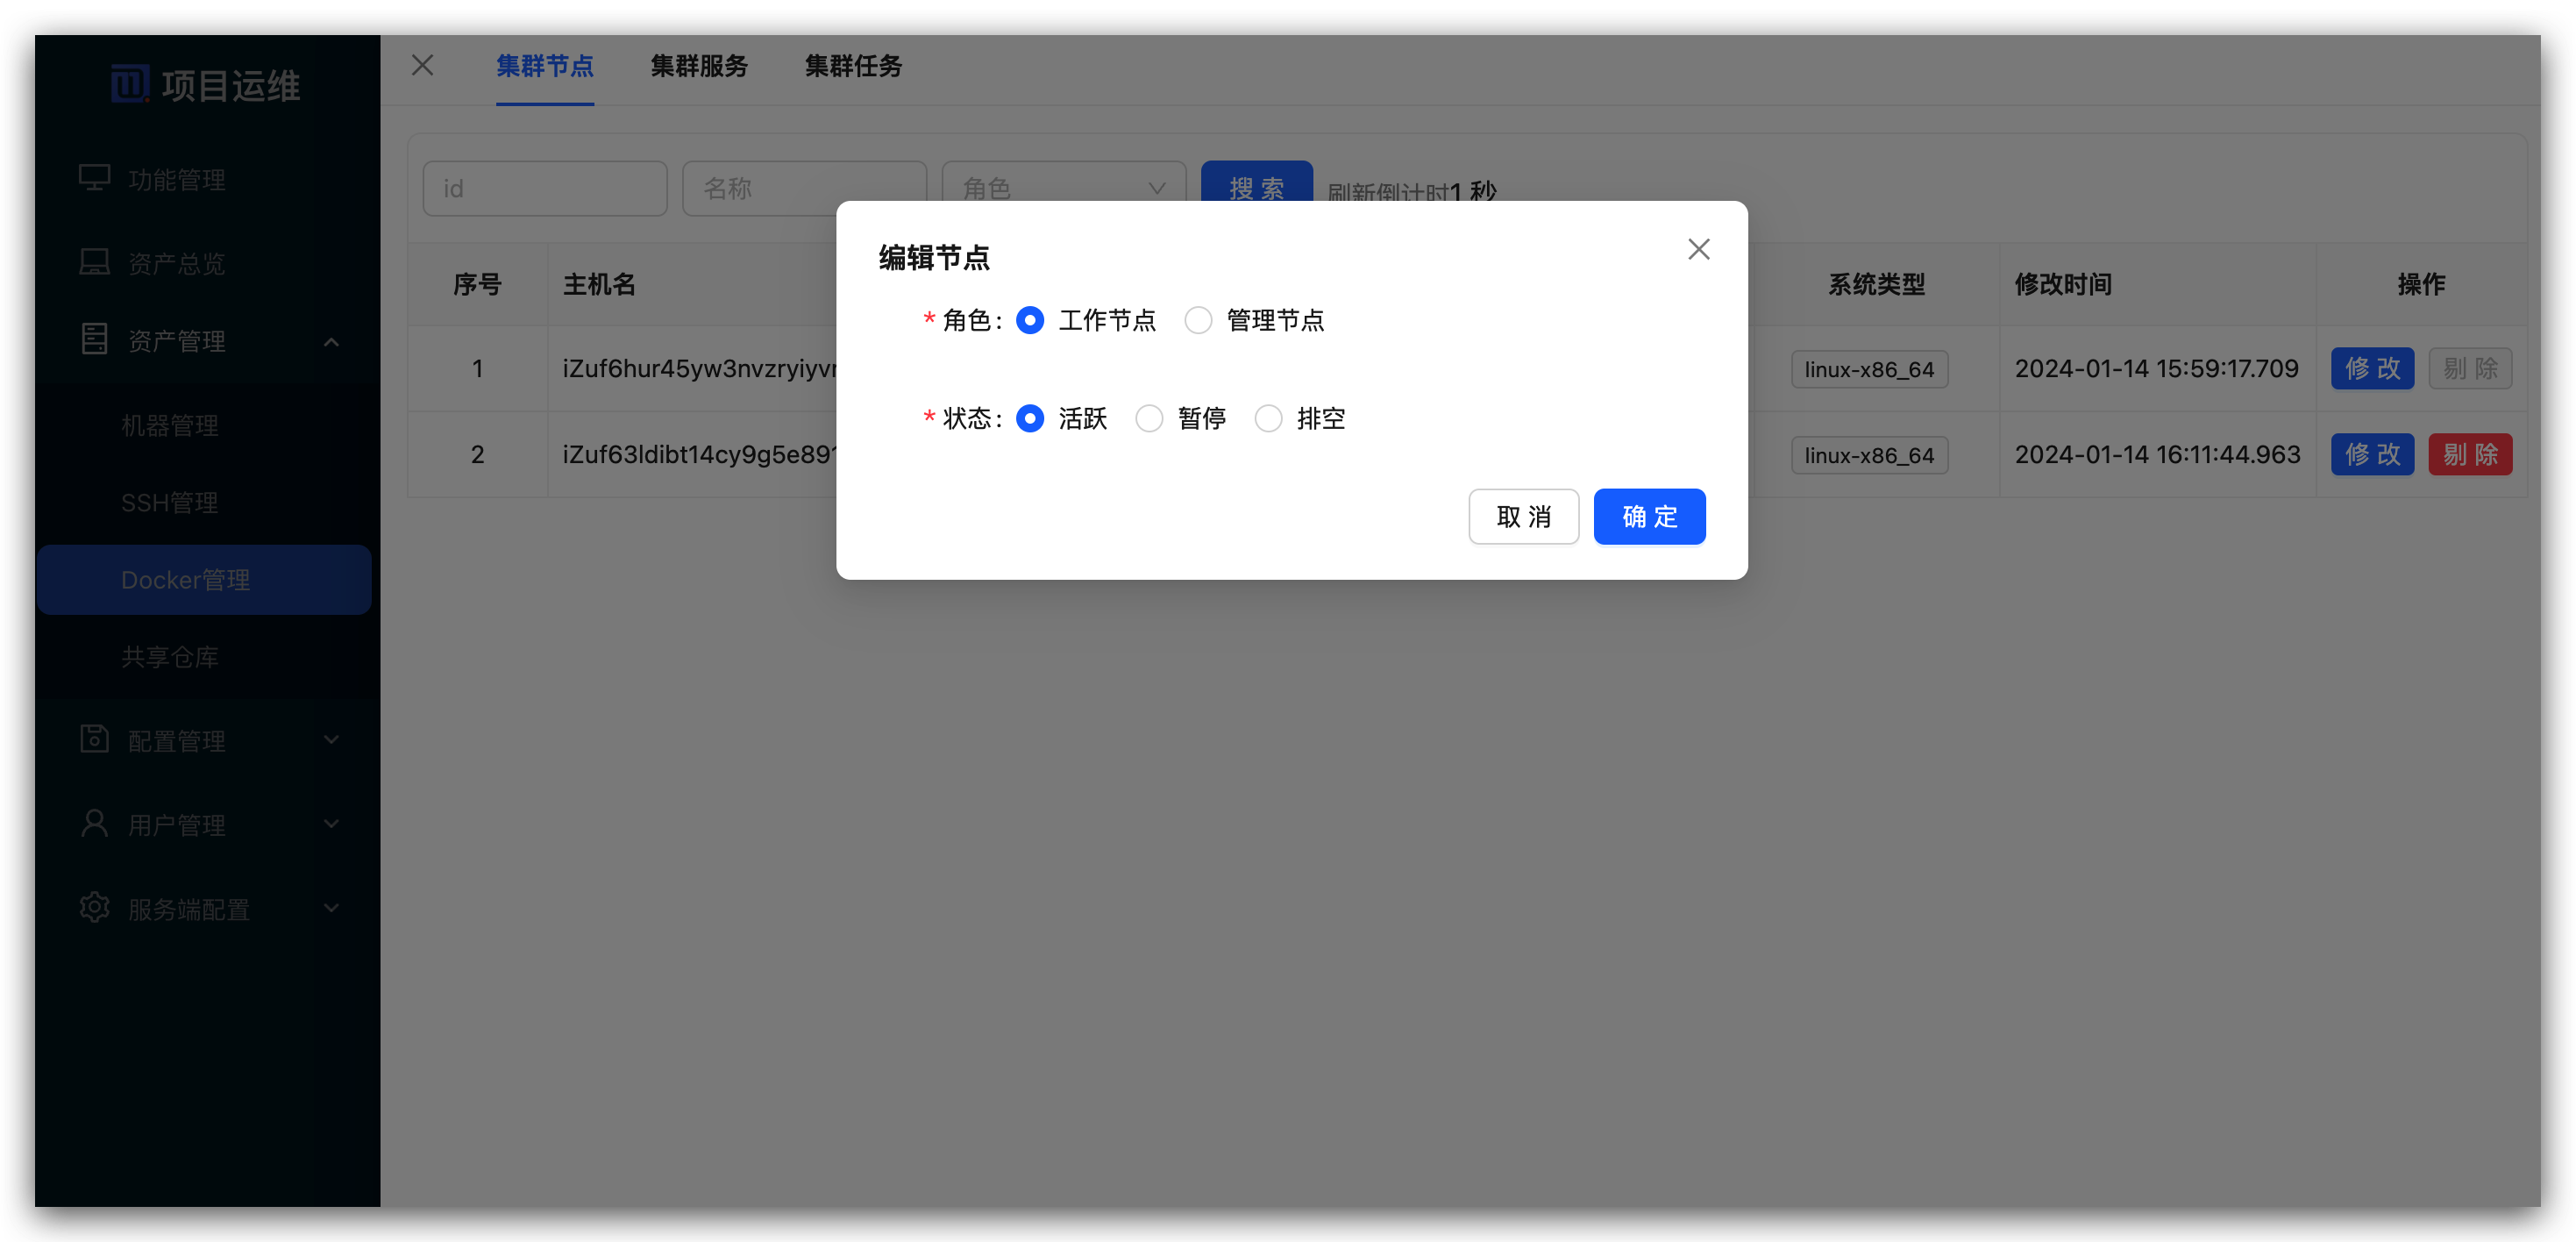Switch to the 集群服务 tab

698,66
